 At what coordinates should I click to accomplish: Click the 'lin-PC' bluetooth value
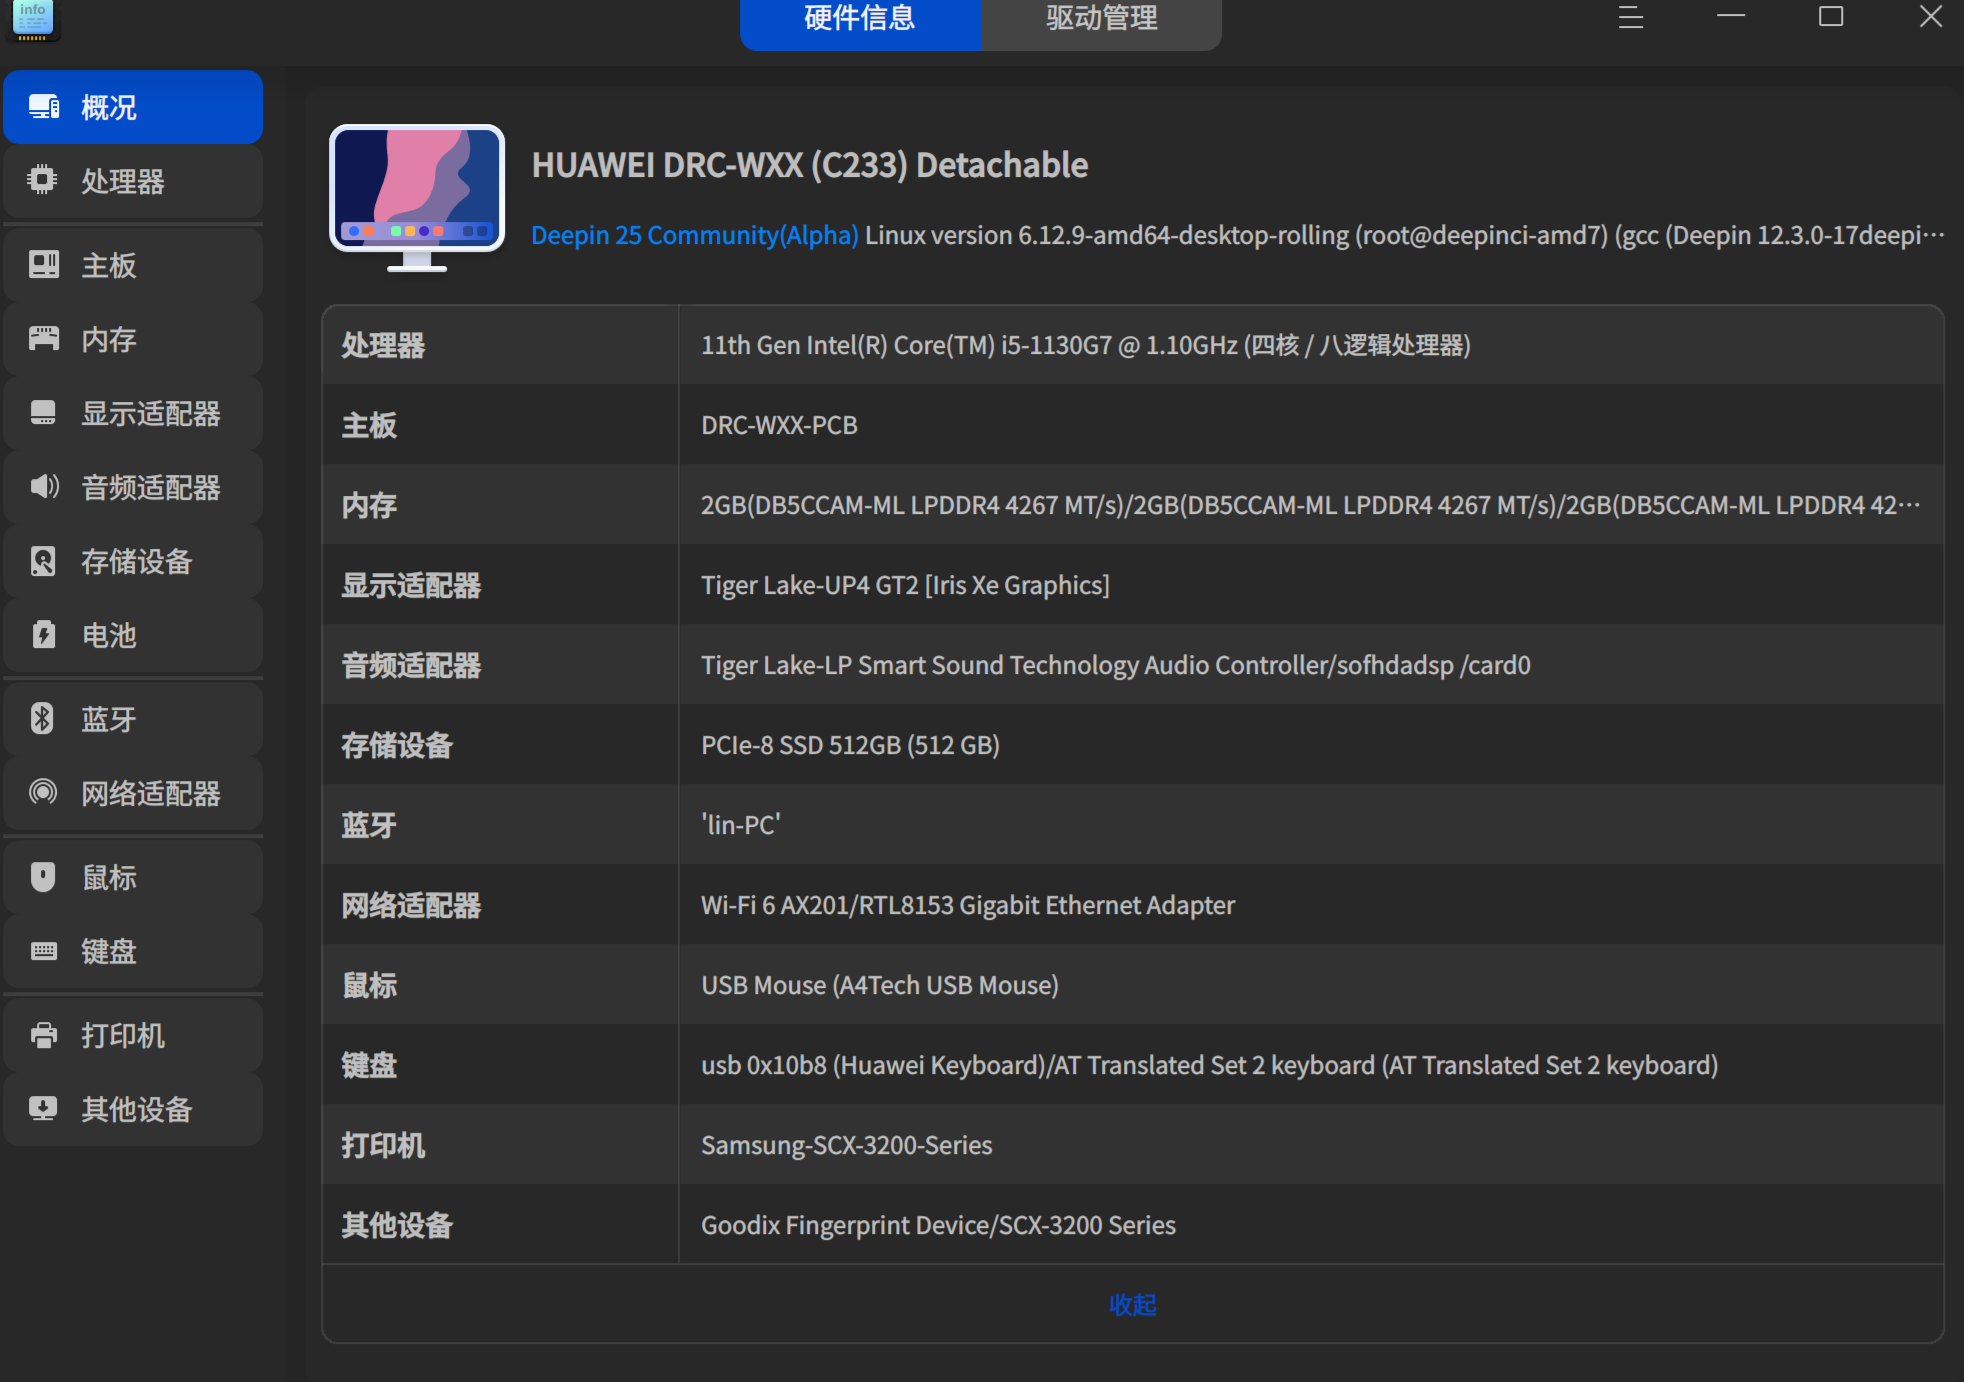click(741, 825)
